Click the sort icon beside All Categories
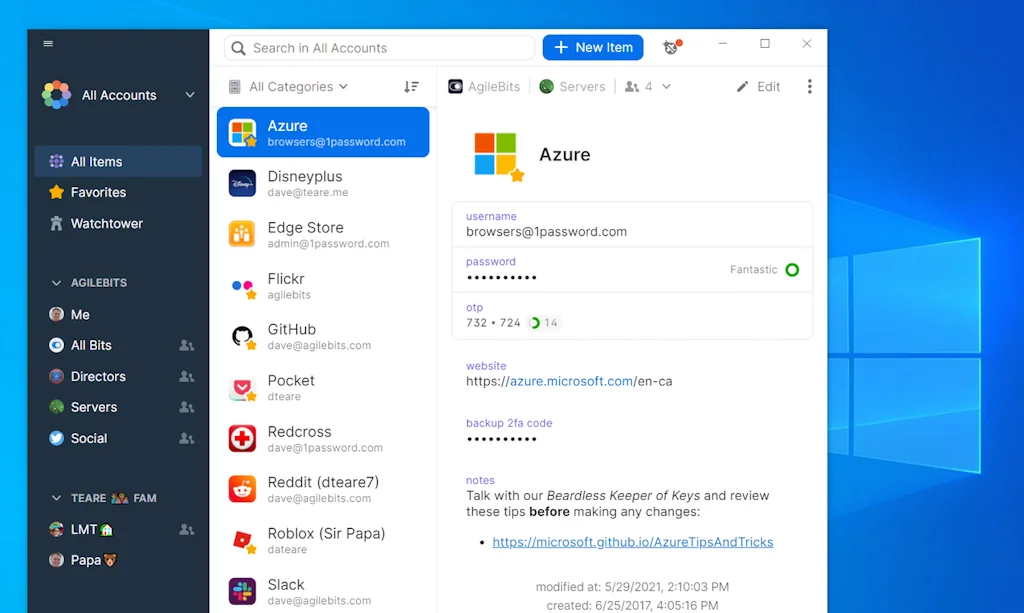The image size is (1024, 613). coord(411,86)
